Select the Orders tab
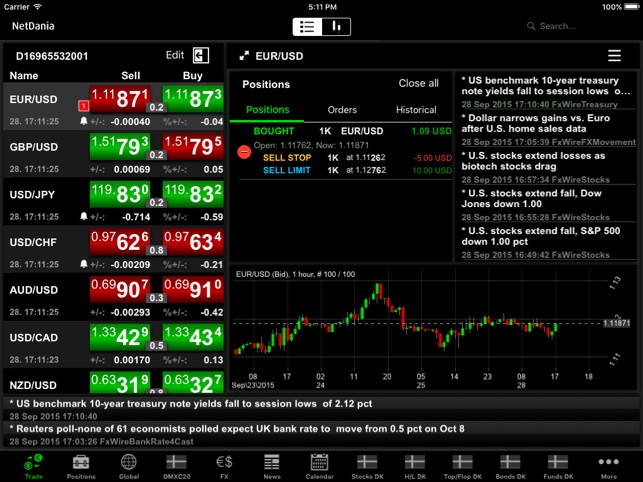This screenshot has width=643, height=482. [342, 110]
